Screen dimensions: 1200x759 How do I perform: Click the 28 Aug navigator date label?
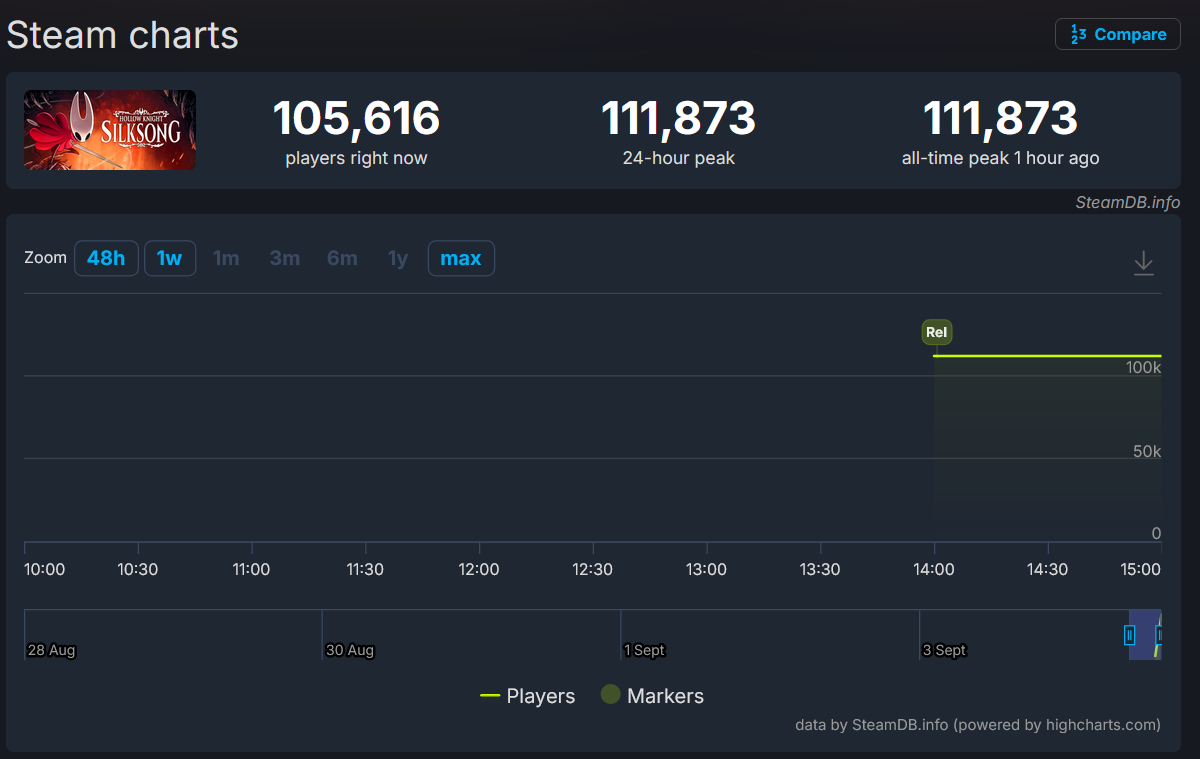click(52, 650)
